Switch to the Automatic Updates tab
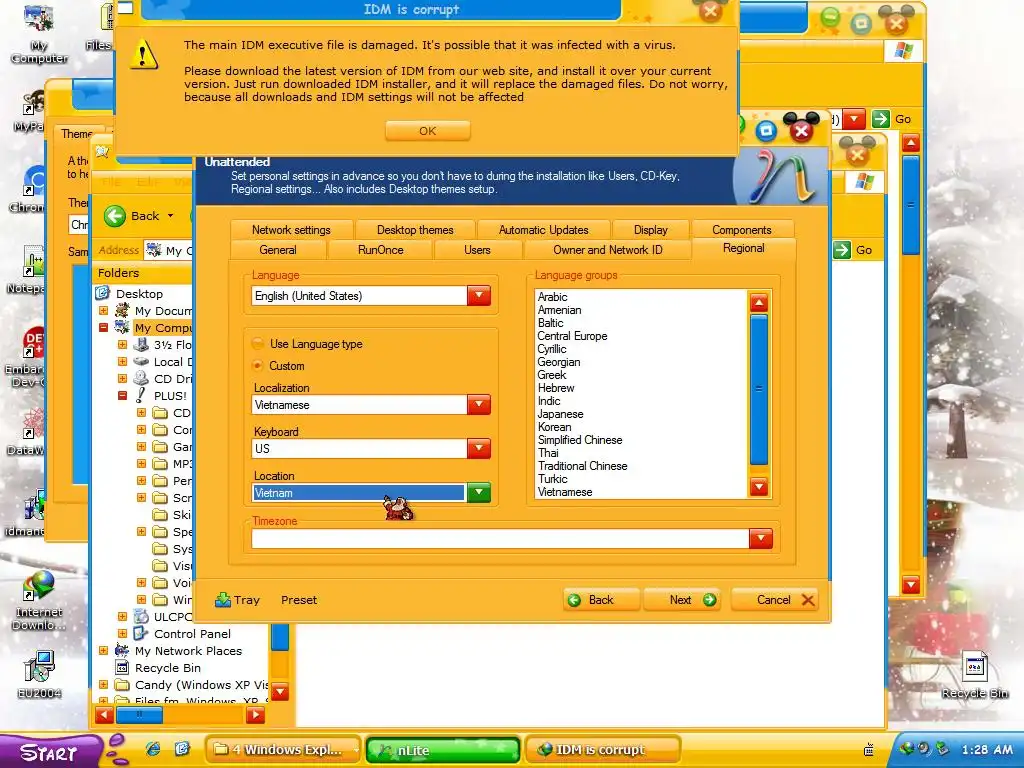Screen dimensions: 1024x768 pyautogui.click(x=543, y=230)
